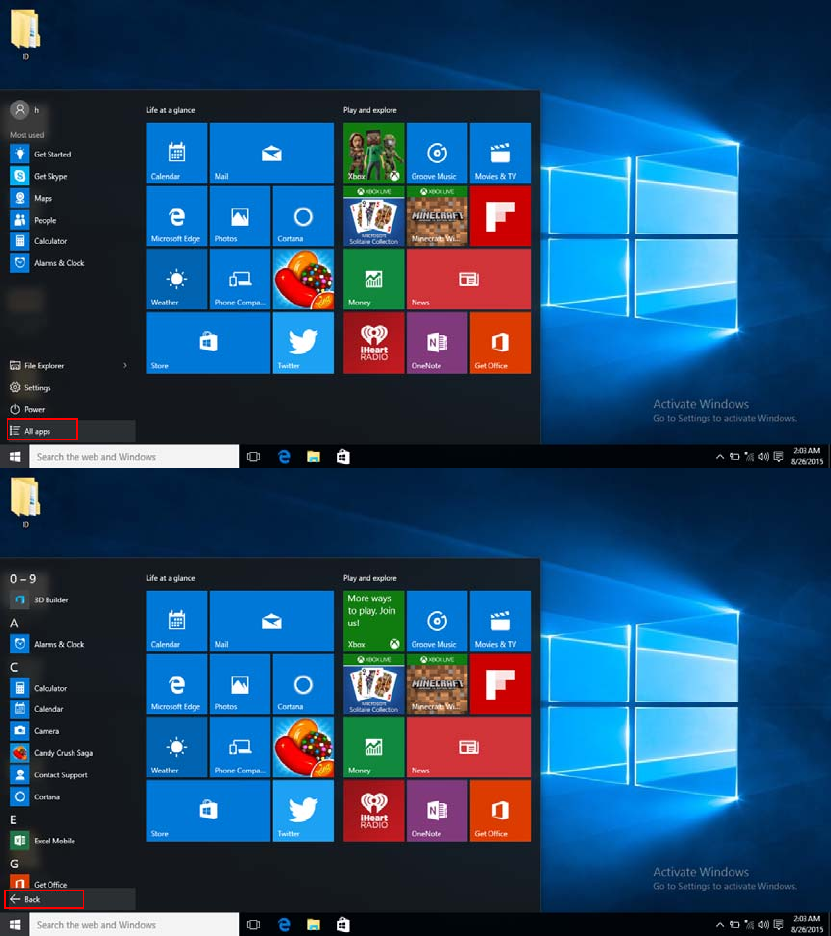This screenshot has width=831, height=936.
Task: Open Calculator under the Most used heading
Action: 39,241
